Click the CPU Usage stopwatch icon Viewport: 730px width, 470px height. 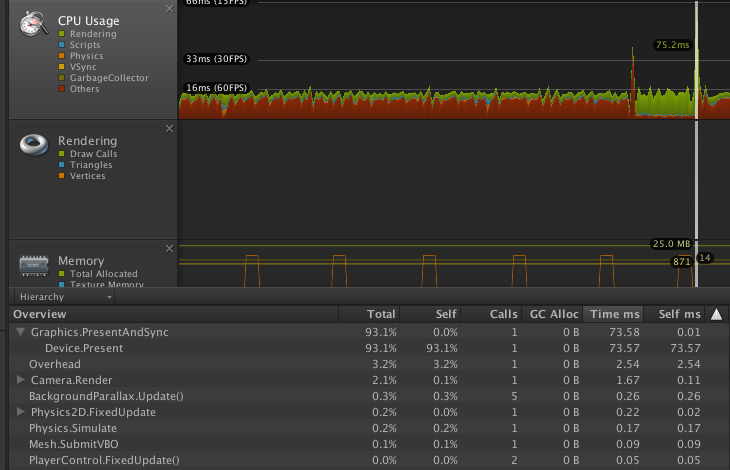point(34,24)
